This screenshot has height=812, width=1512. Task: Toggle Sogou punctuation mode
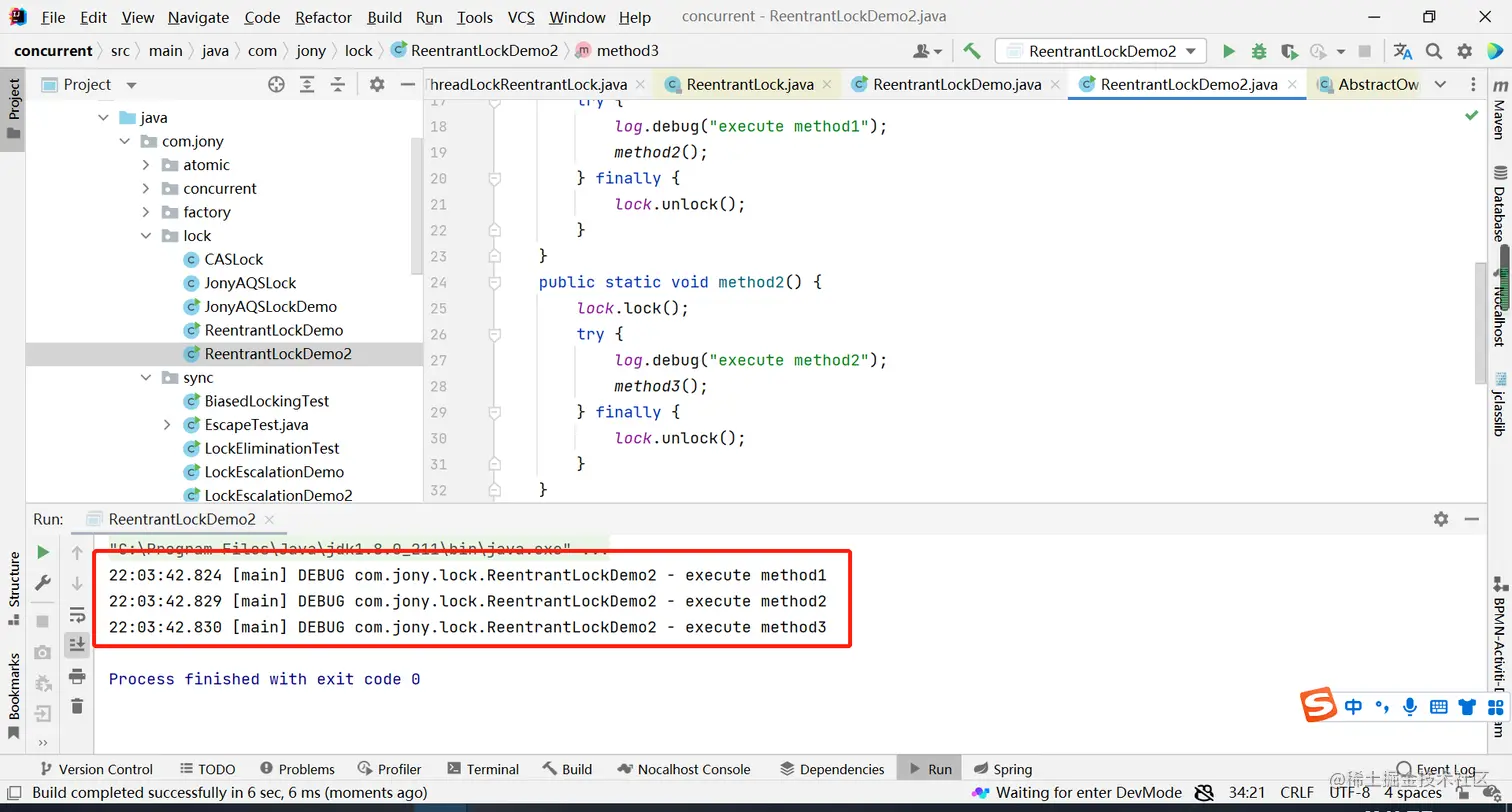(x=1382, y=707)
